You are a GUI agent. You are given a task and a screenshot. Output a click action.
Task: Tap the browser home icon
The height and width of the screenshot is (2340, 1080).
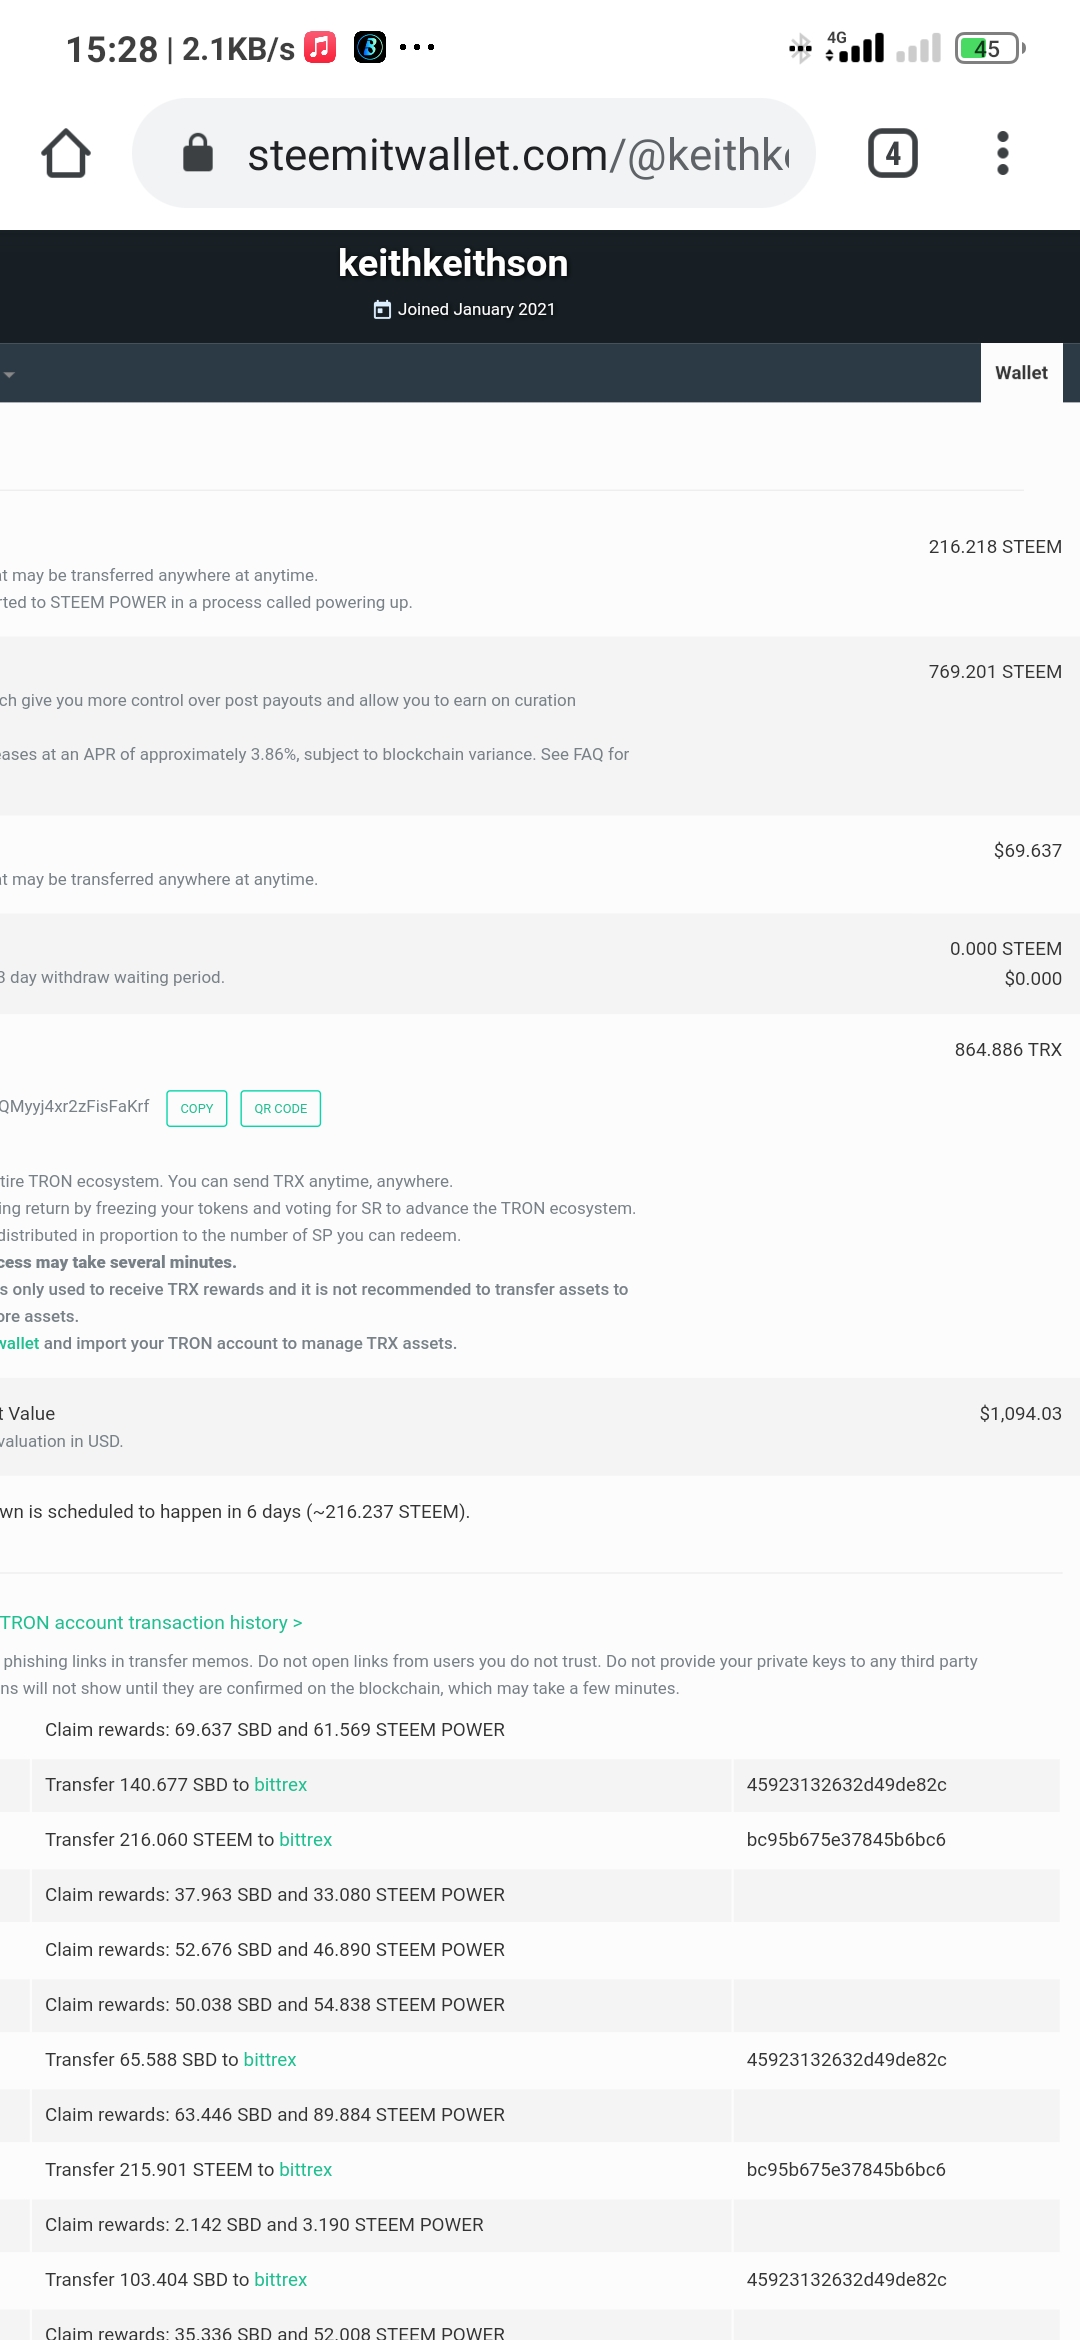point(66,153)
